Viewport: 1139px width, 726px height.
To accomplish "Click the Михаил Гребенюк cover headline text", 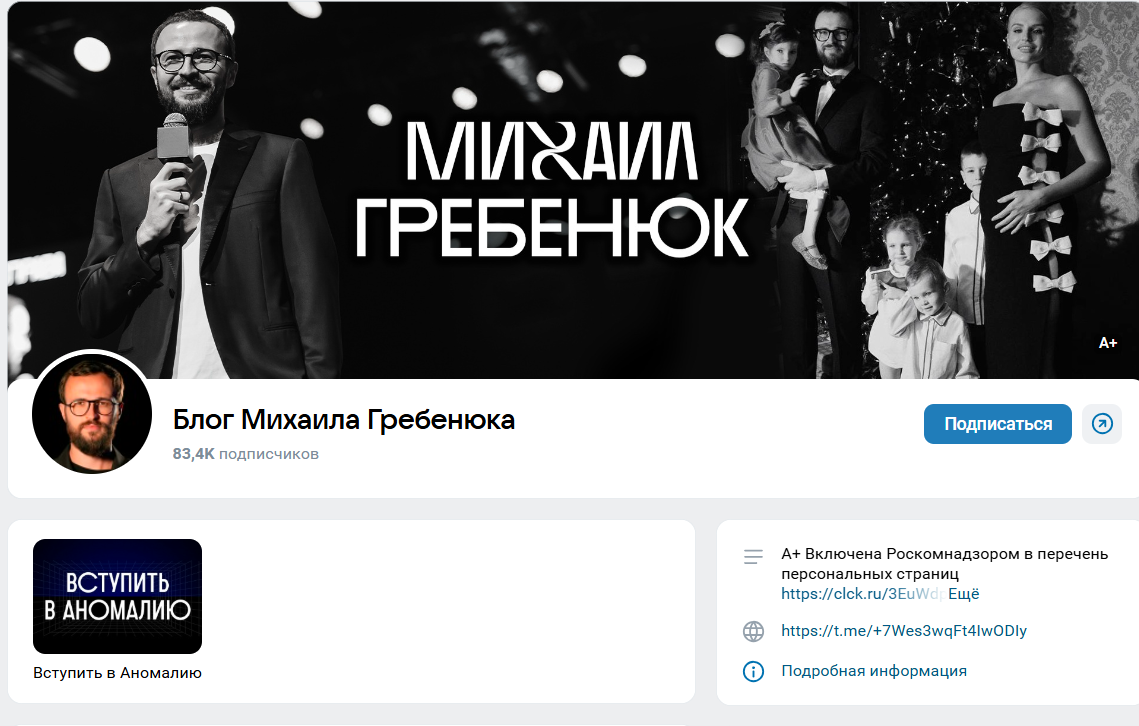I will [x=551, y=190].
